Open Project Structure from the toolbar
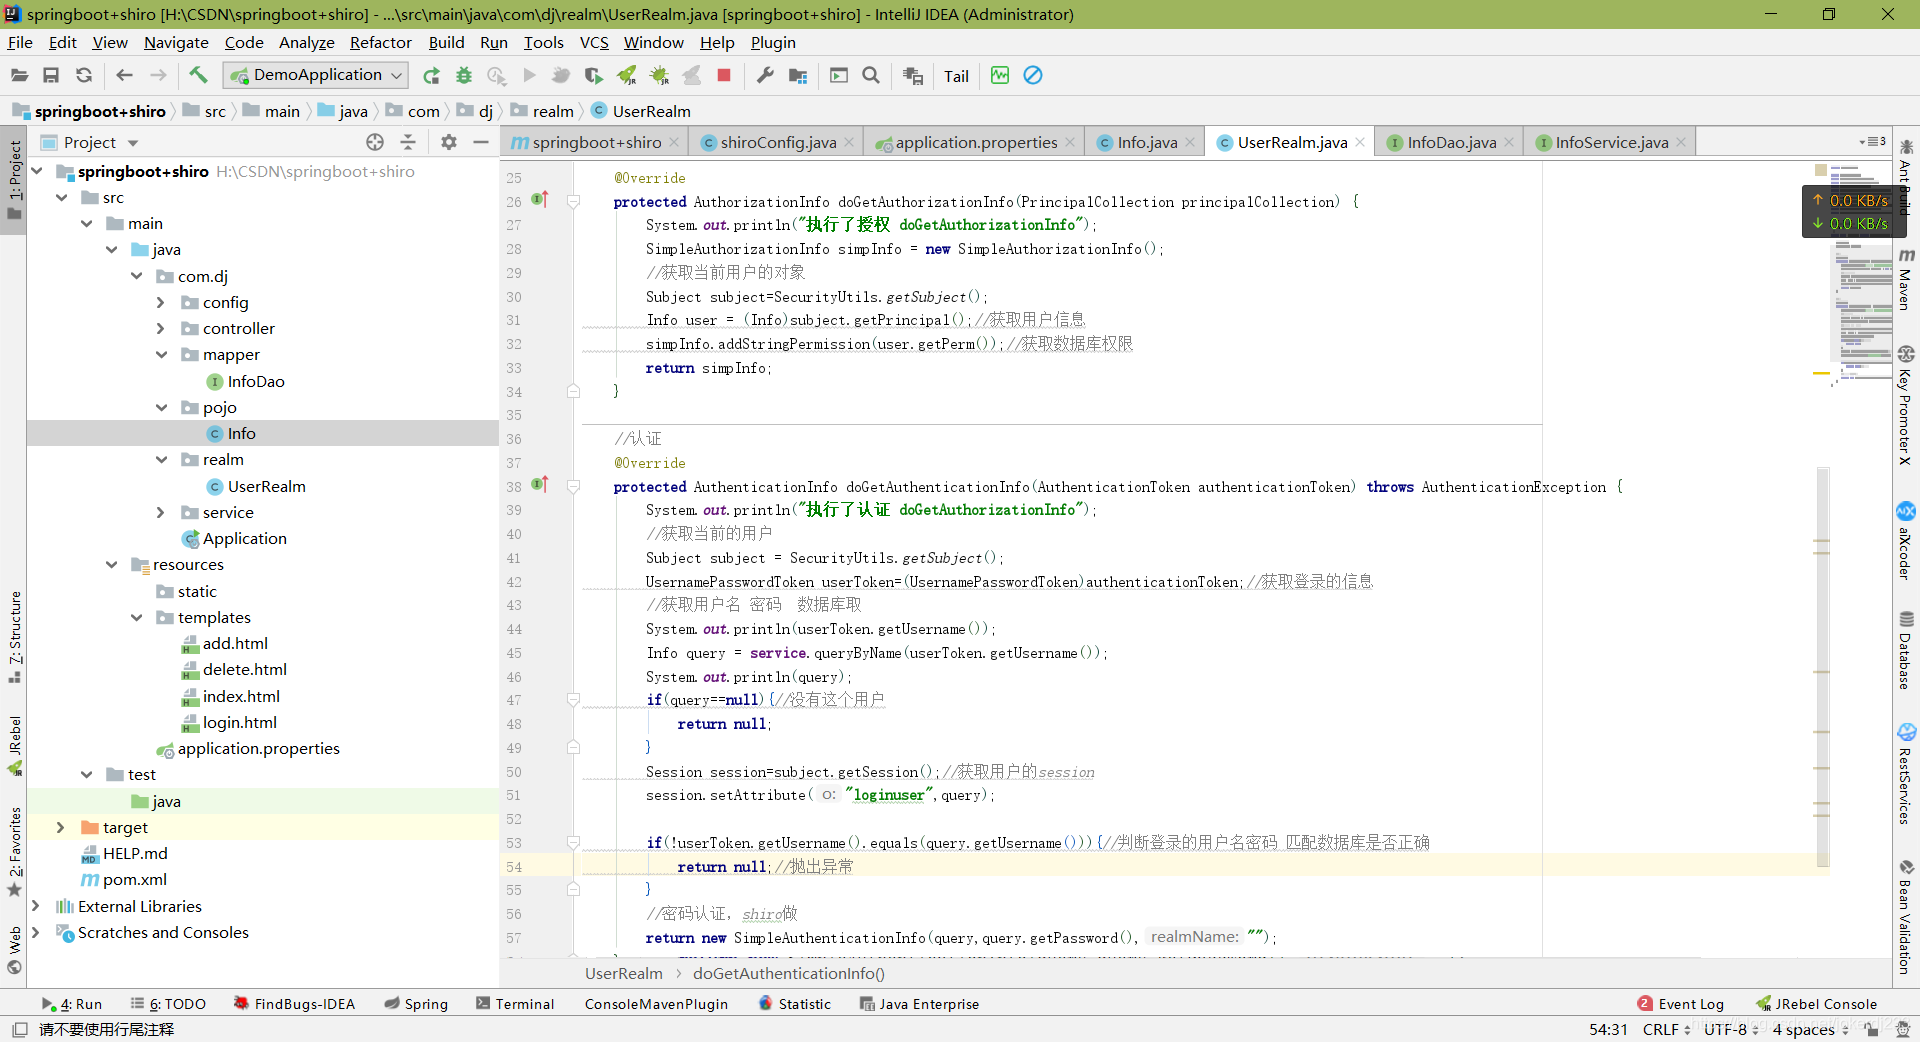 click(x=797, y=75)
